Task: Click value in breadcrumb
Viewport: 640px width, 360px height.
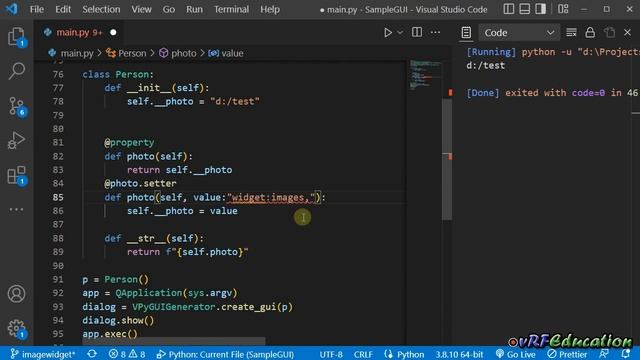Action: 232,53
